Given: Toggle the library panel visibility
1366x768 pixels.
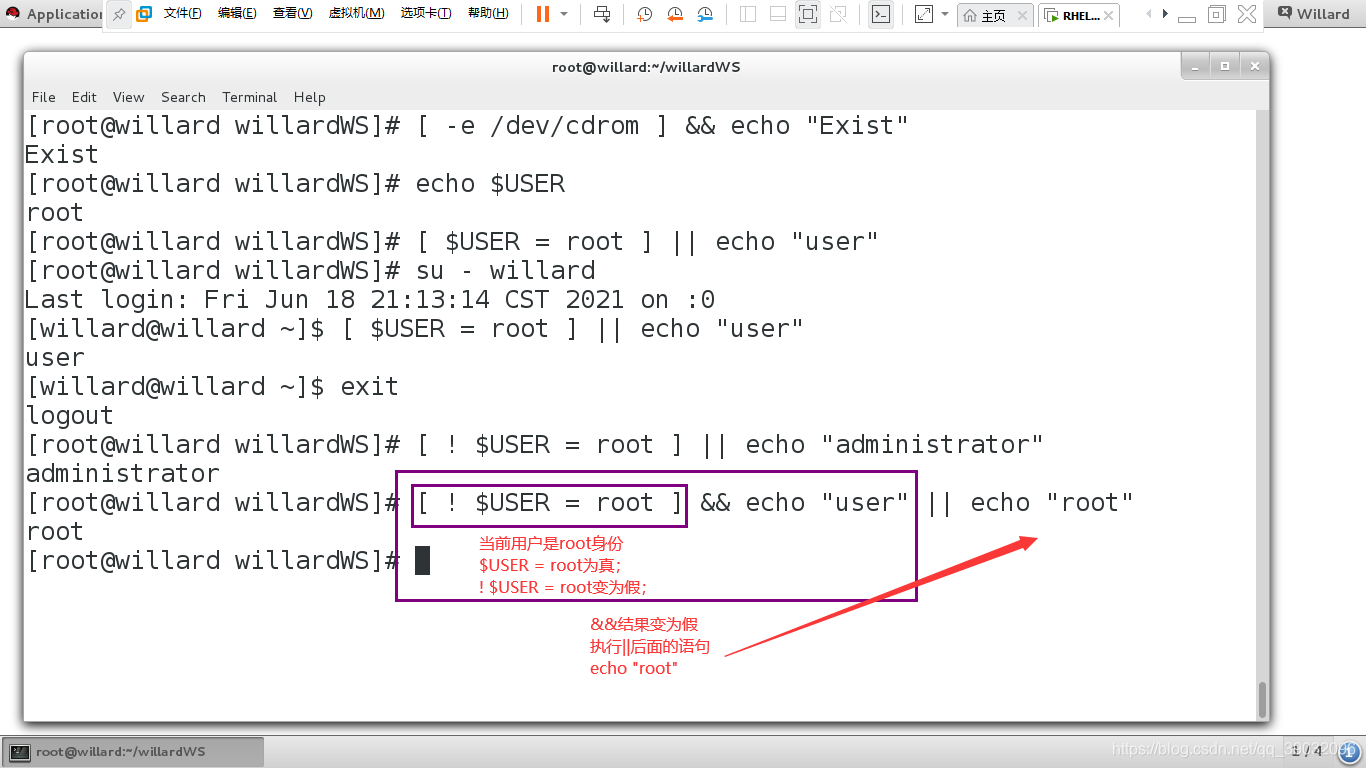Looking at the screenshot, I should click(x=748, y=15).
